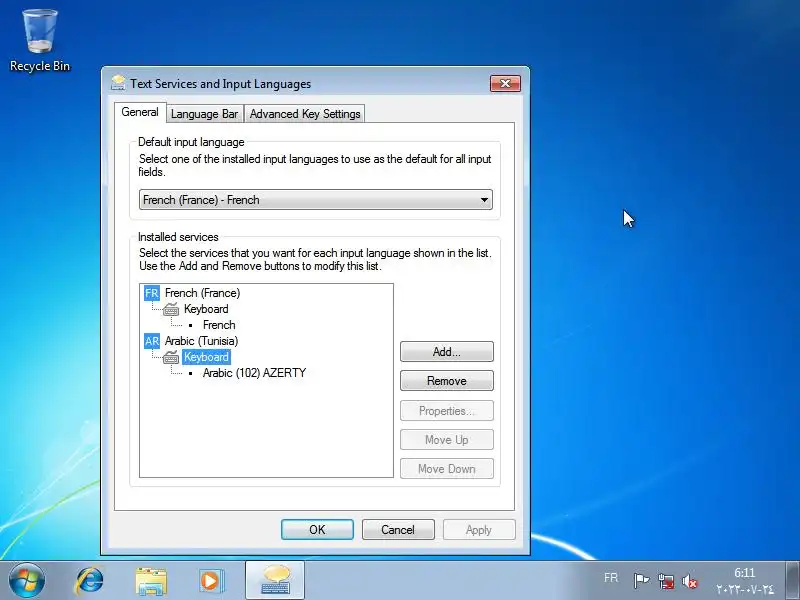Click the Add... button
The image size is (800, 600).
(446, 352)
